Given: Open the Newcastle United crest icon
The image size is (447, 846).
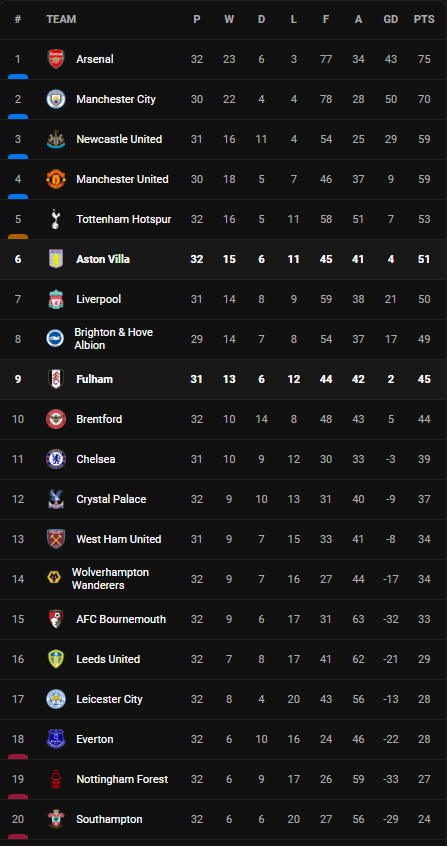Looking at the screenshot, I should click(56, 139).
